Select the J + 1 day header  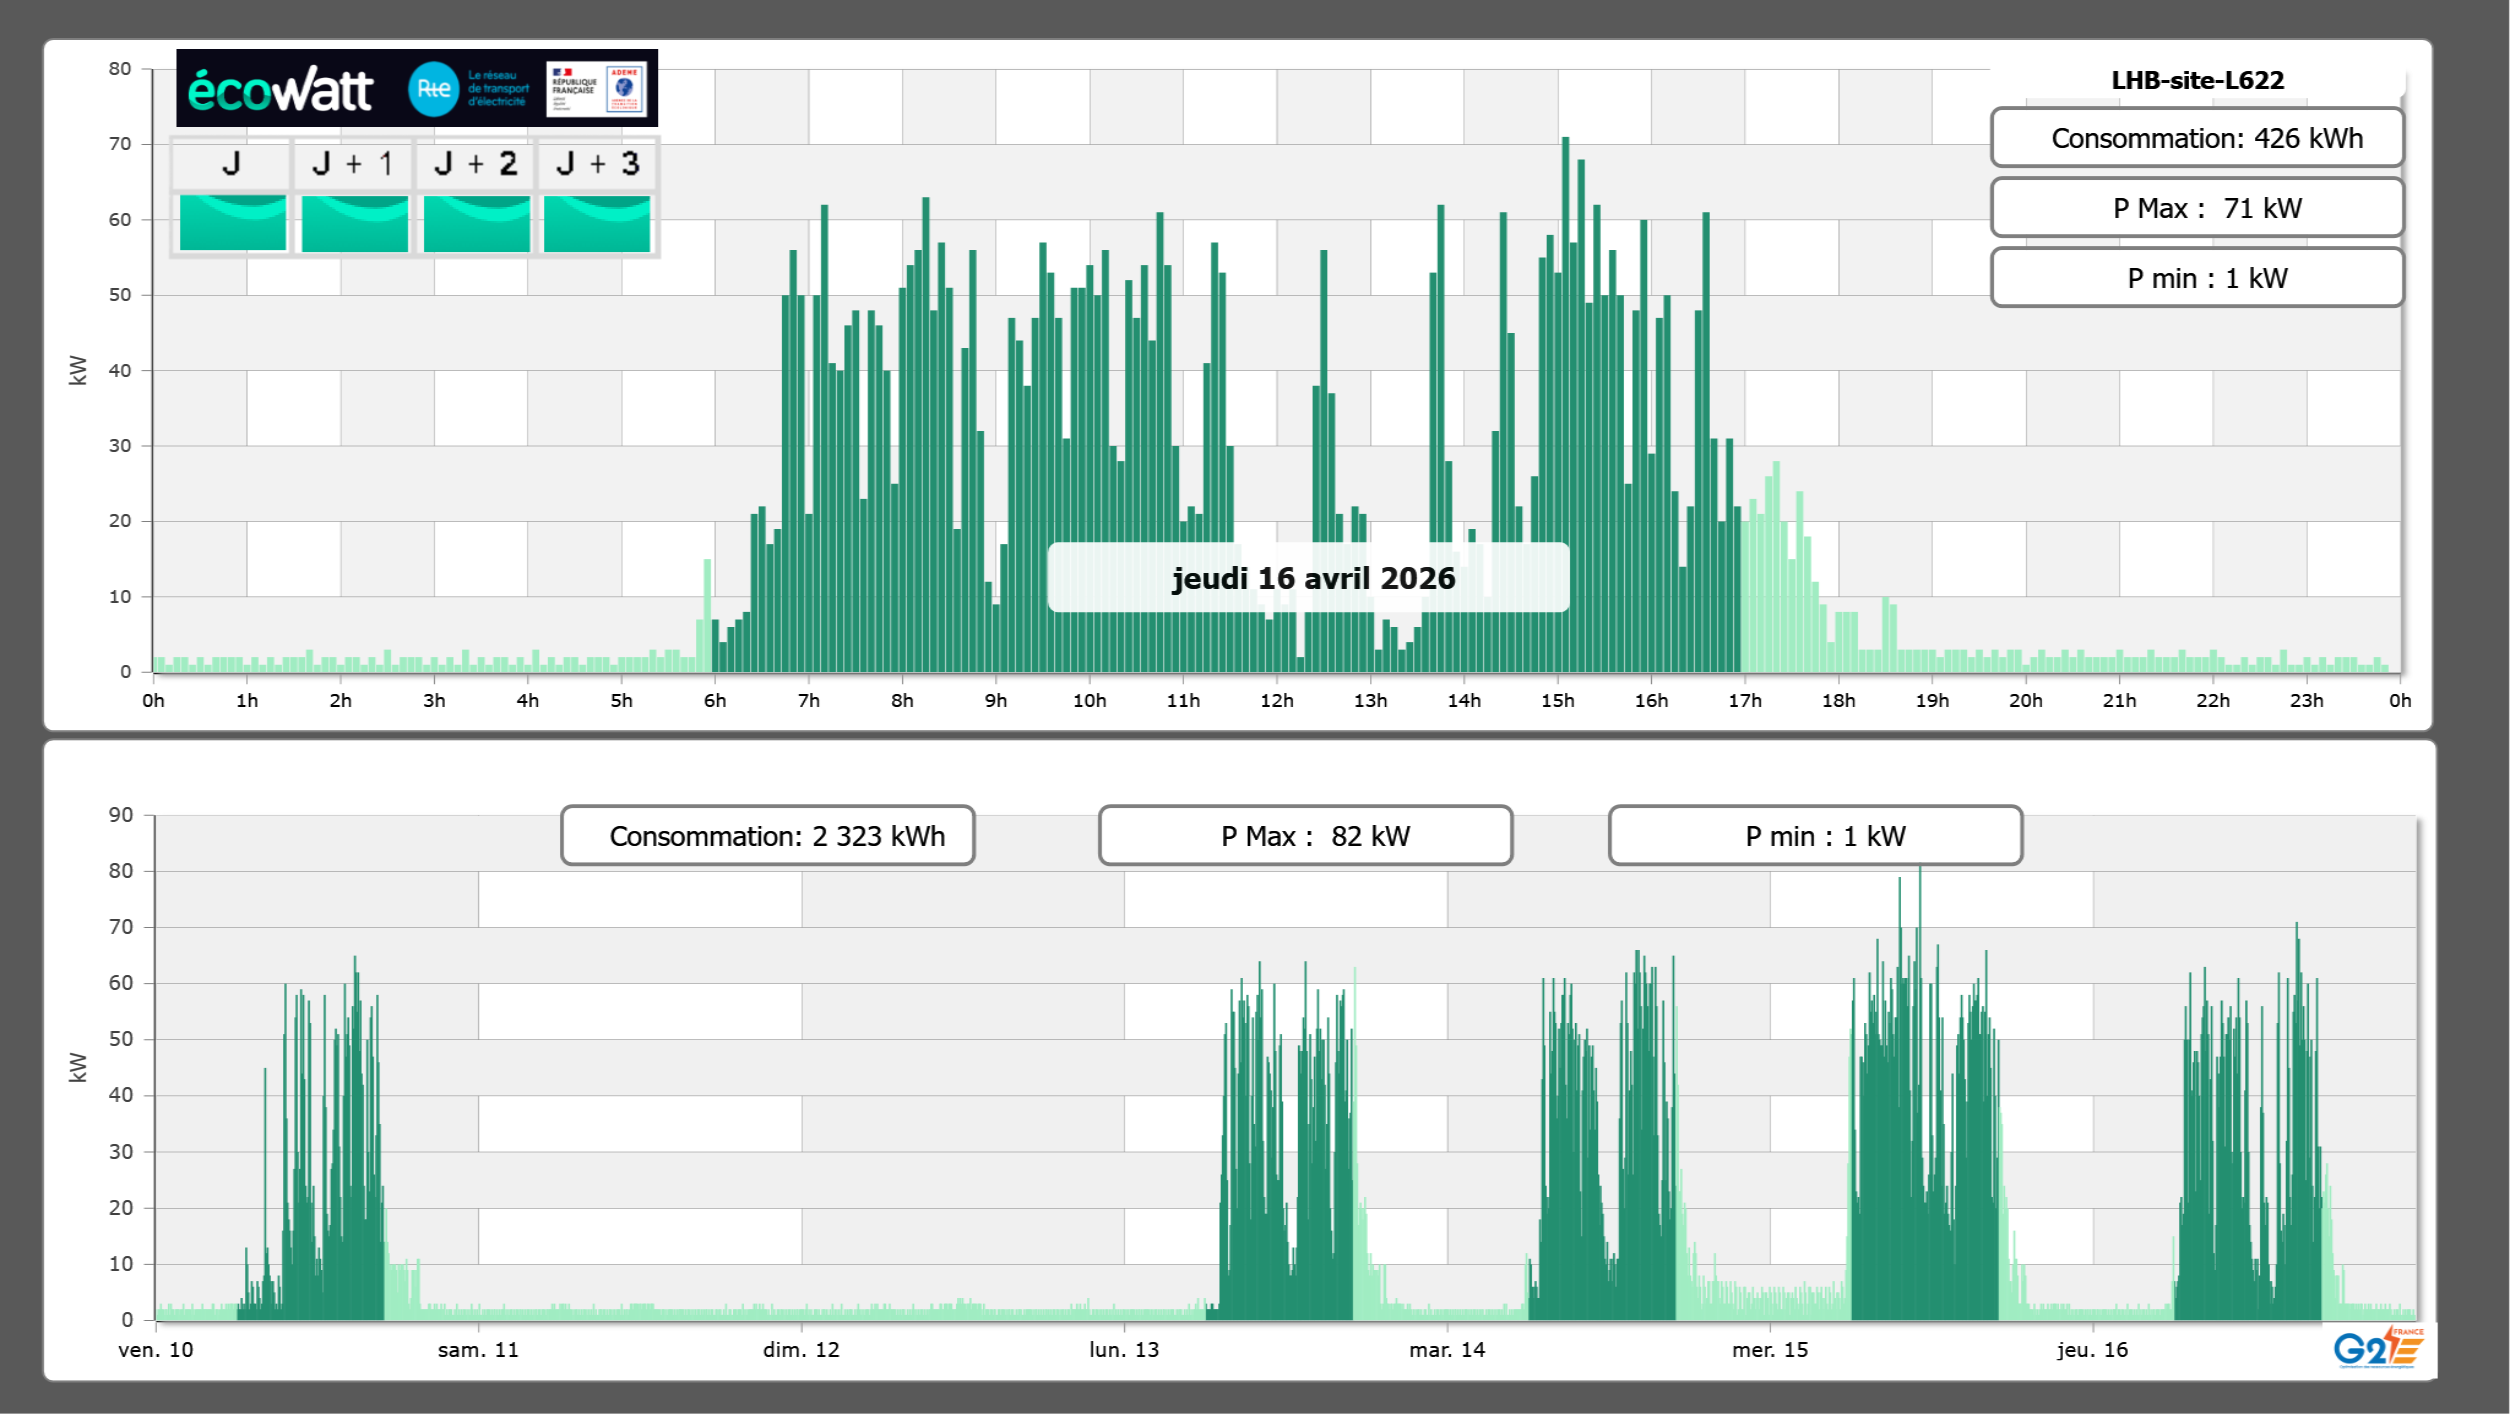[x=353, y=164]
